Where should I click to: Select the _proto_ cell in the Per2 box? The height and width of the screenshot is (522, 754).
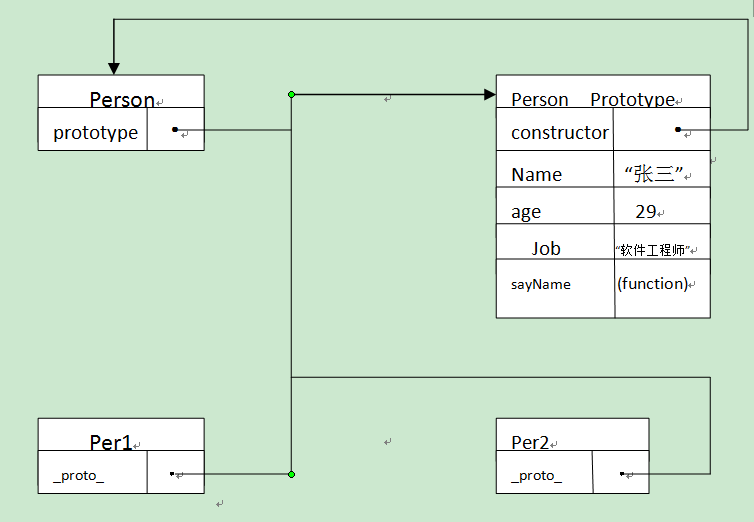[536, 476]
